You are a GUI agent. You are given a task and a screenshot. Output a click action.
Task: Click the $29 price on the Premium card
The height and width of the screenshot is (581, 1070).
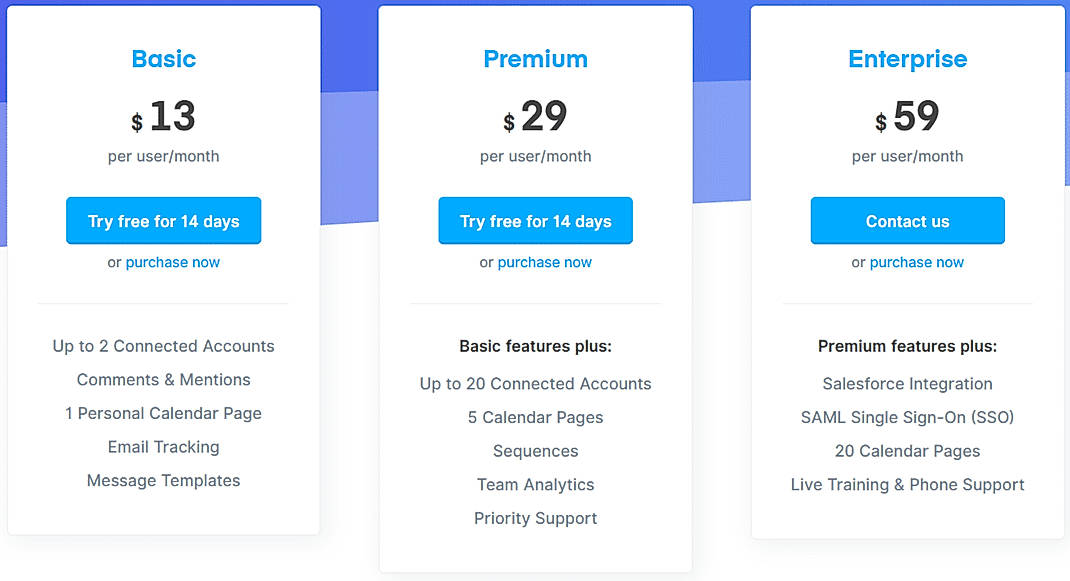coord(535,116)
